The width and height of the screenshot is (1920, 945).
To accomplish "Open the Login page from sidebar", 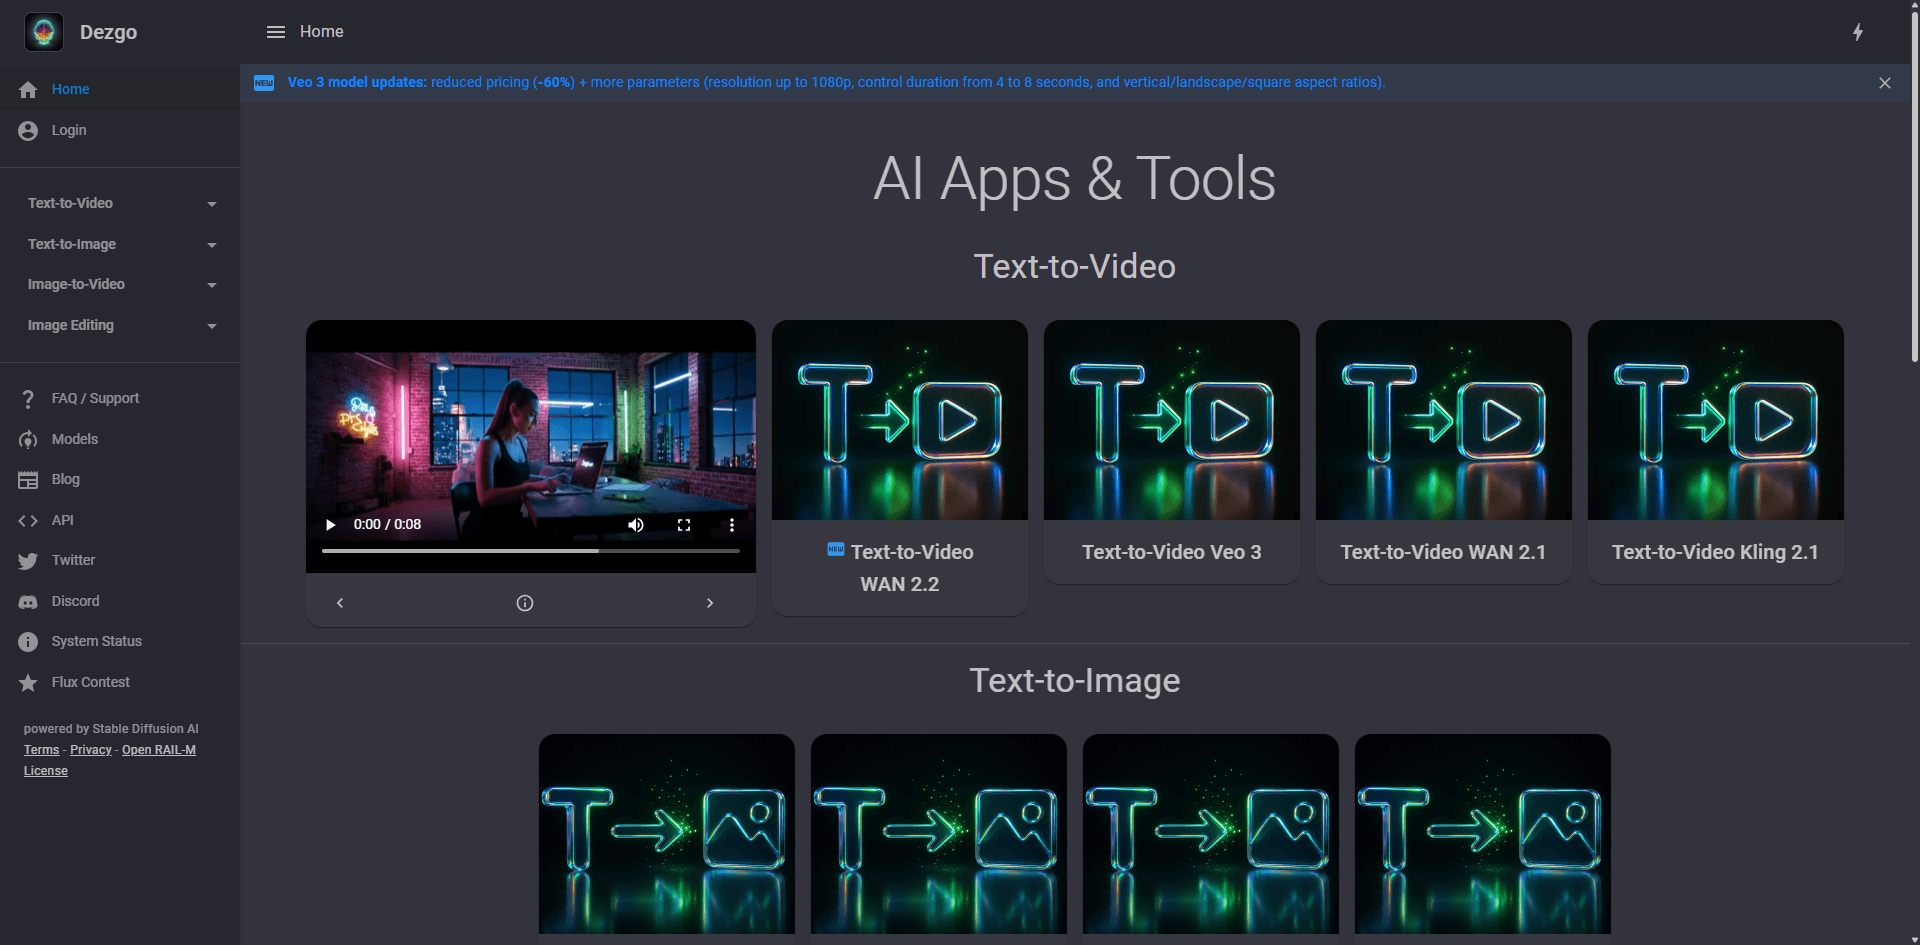I will pos(68,130).
